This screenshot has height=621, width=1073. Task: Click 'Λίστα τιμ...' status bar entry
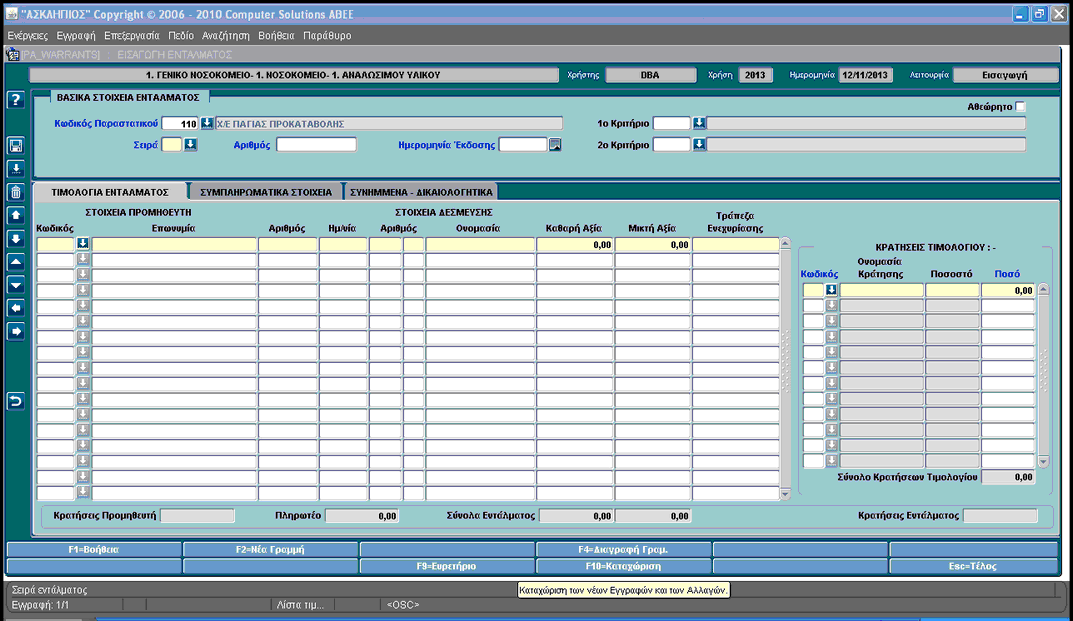click(300, 605)
